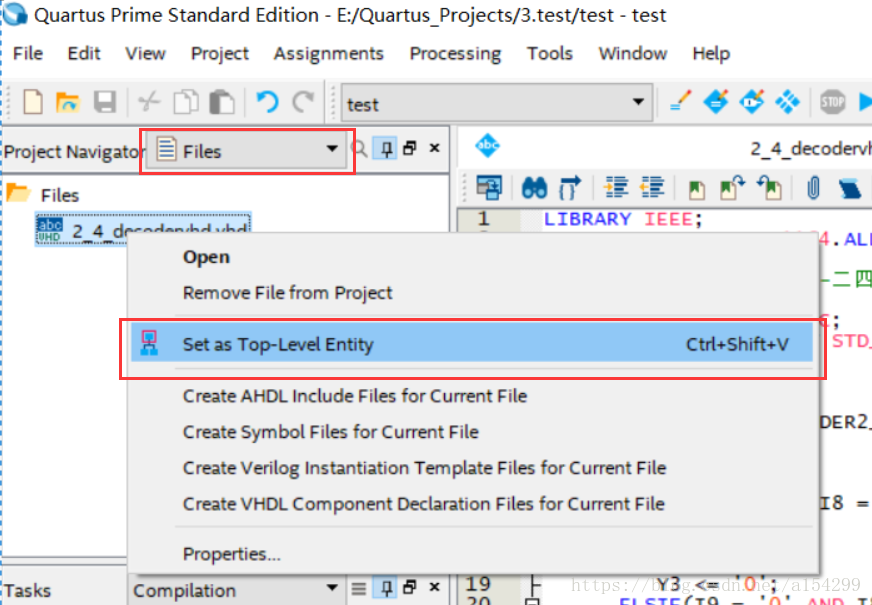Choose Set as Top-Level Entity
This screenshot has width=872, height=605.
point(472,344)
